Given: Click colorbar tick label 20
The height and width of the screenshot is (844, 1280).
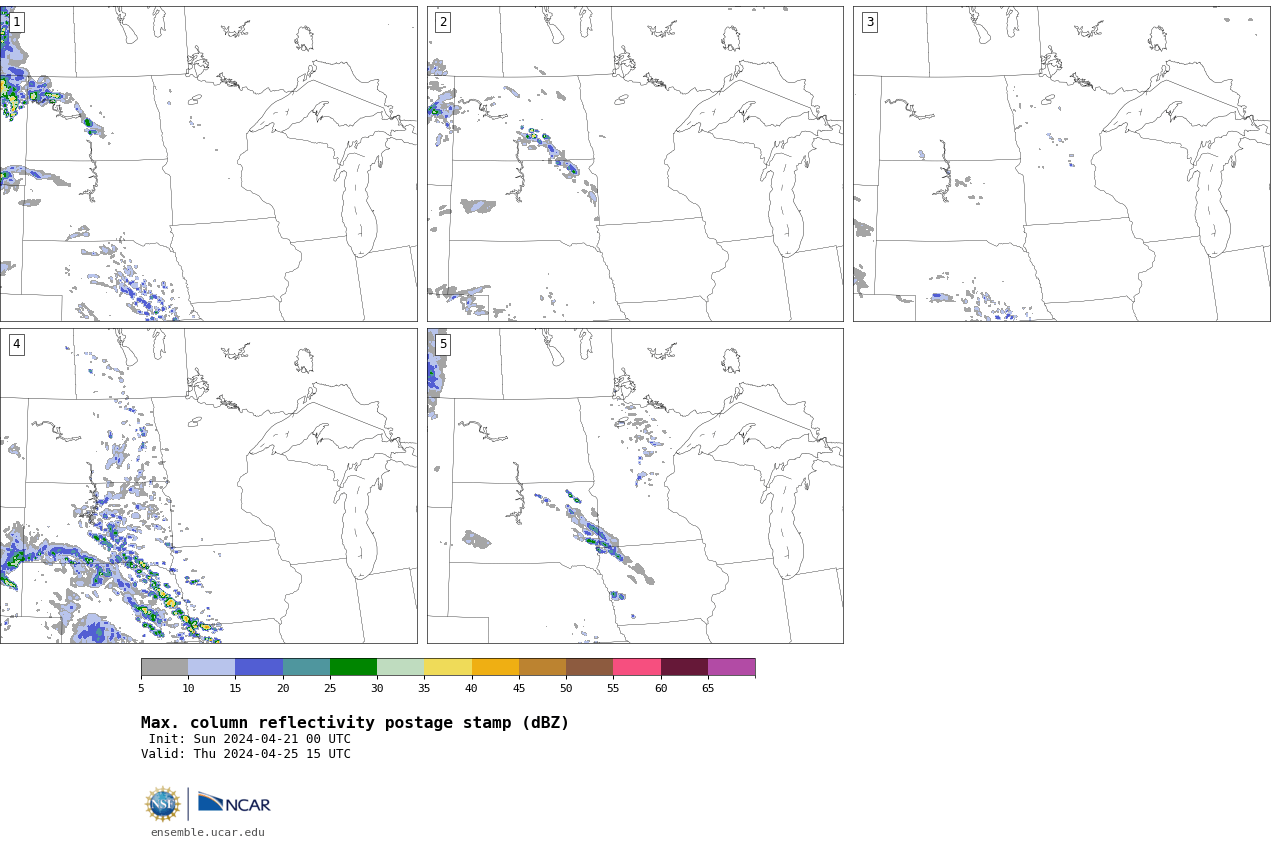Looking at the screenshot, I should point(283,688).
